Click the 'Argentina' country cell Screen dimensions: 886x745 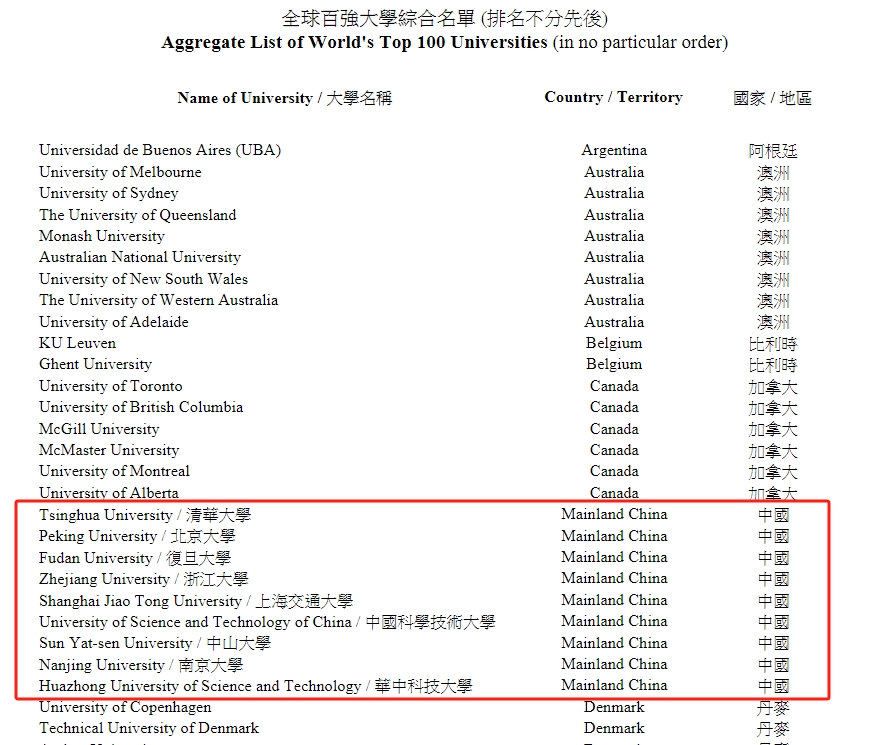[x=614, y=150]
